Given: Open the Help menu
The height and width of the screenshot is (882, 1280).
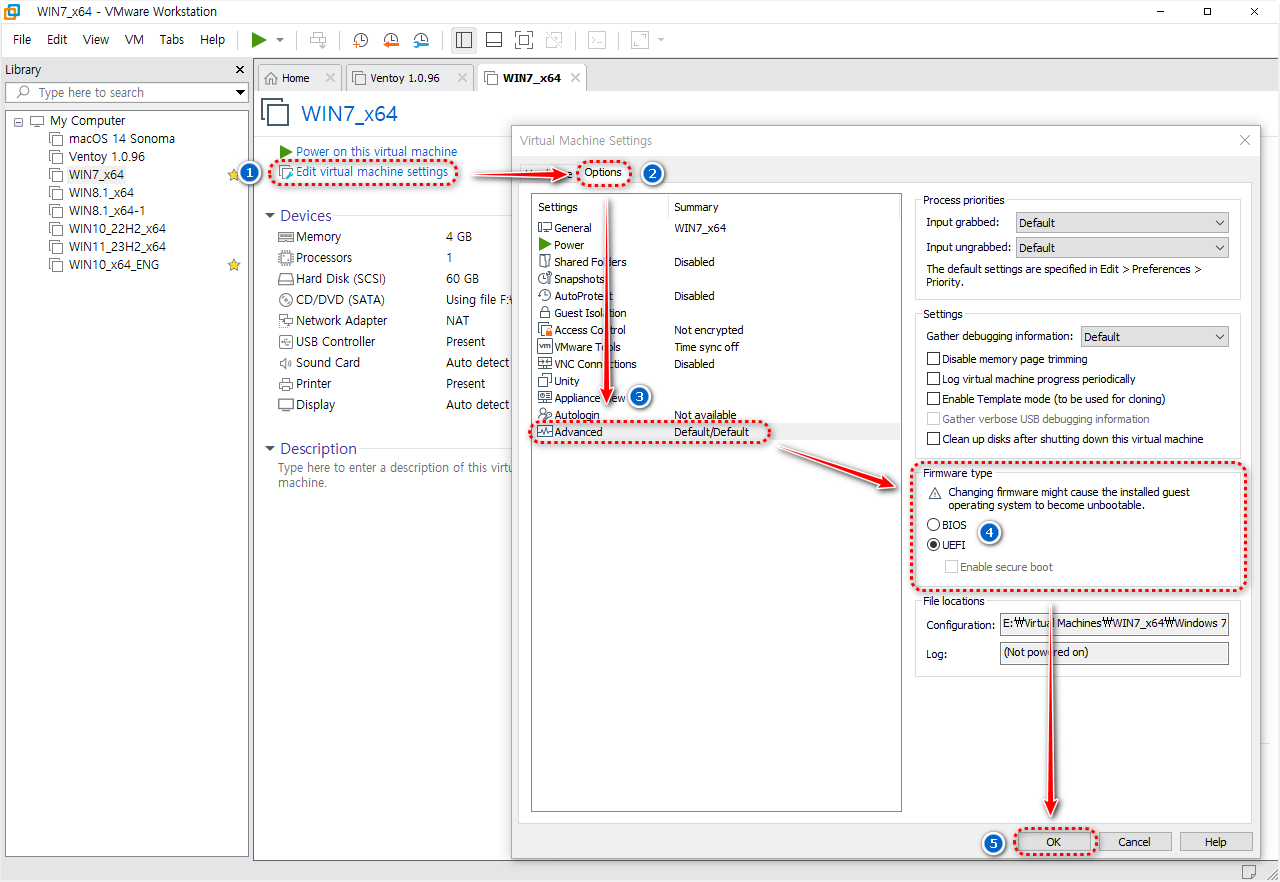Looking at the screenshot, I should tap(212, 40).
